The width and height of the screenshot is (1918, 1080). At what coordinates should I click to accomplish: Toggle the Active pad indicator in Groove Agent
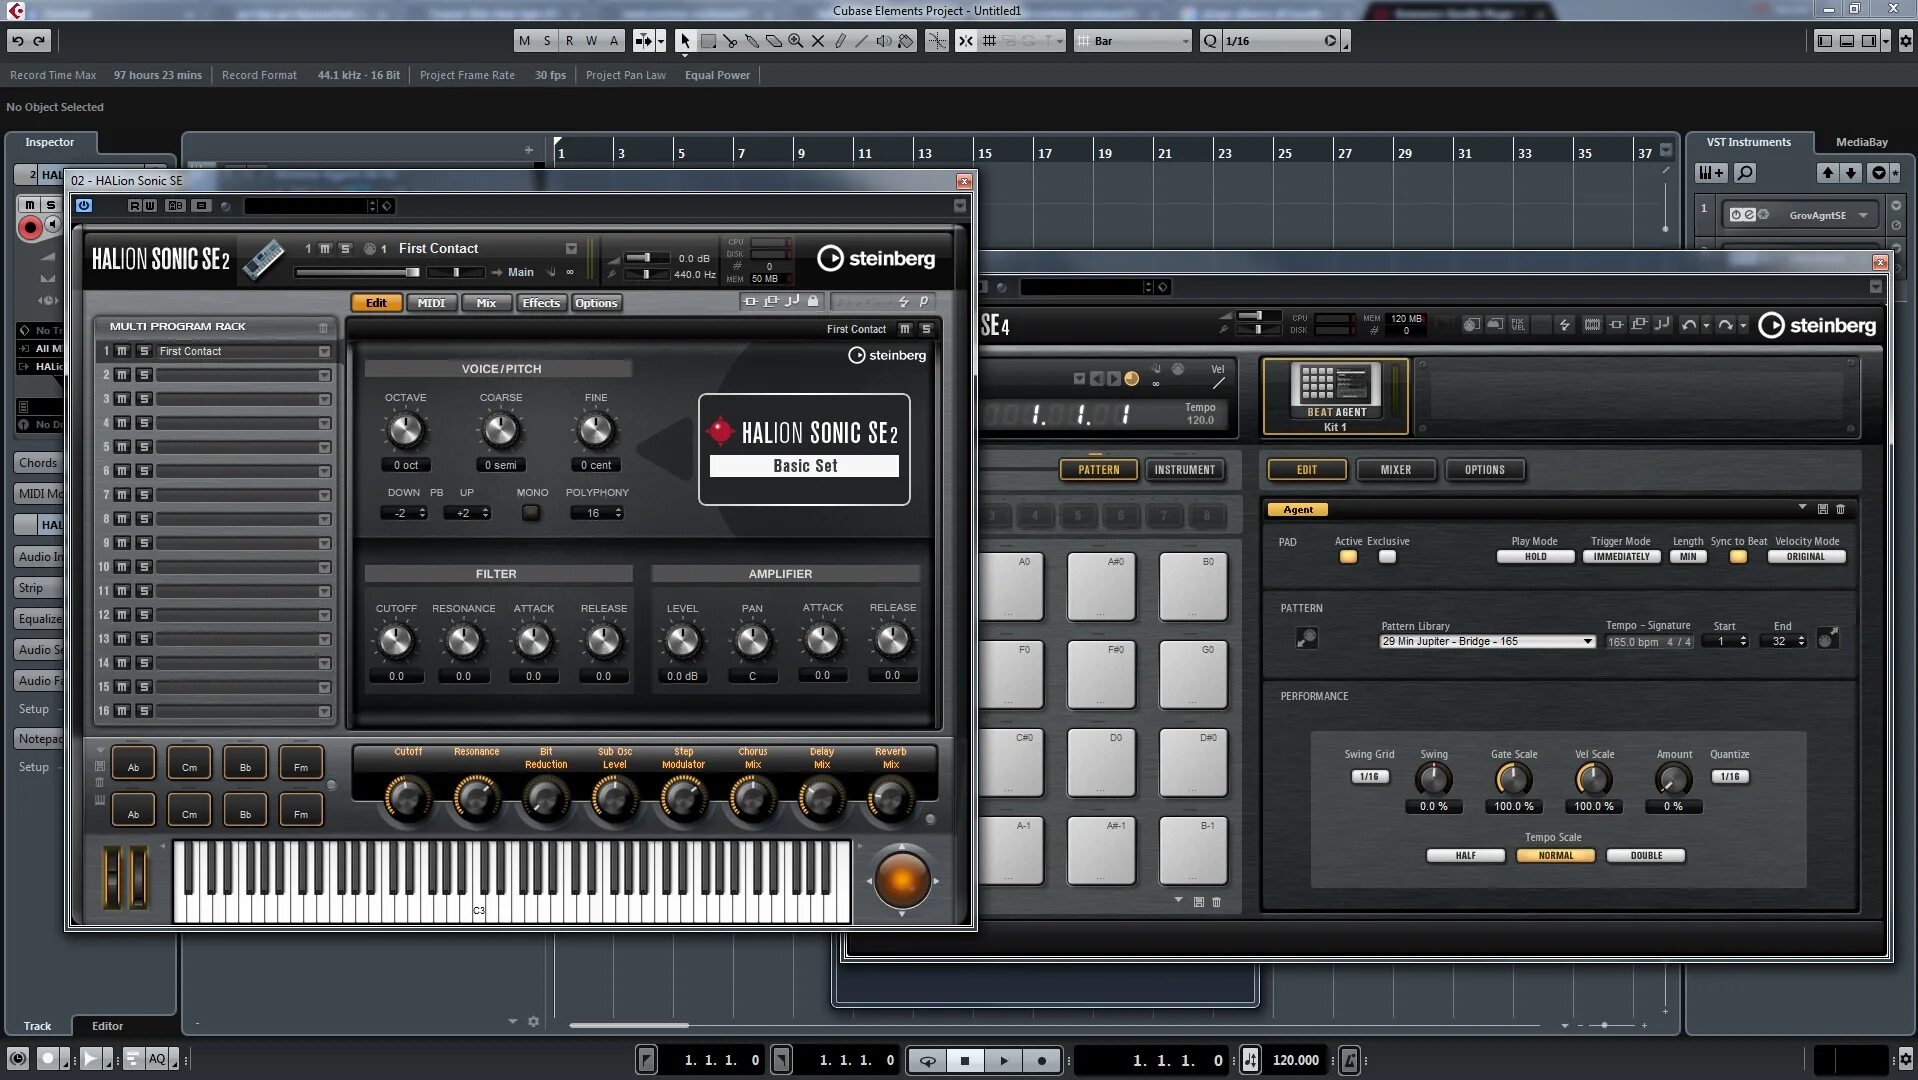click(1348, 557)
